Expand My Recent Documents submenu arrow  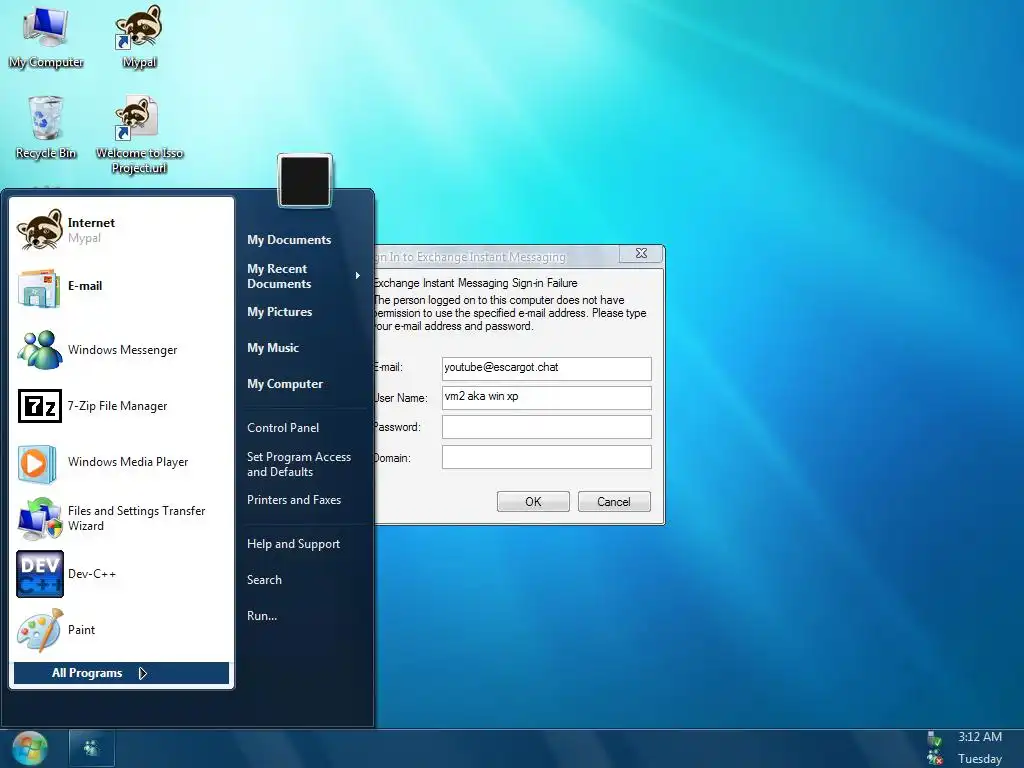click(x=357, y=276)
